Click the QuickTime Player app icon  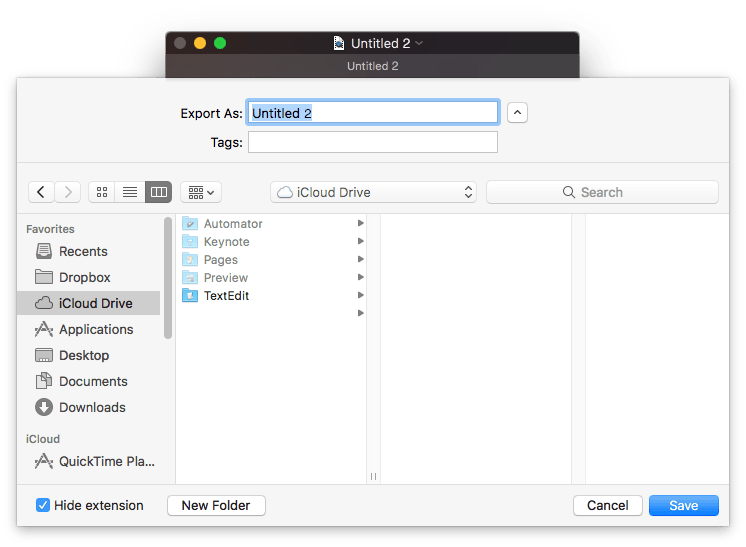[44, 461]
